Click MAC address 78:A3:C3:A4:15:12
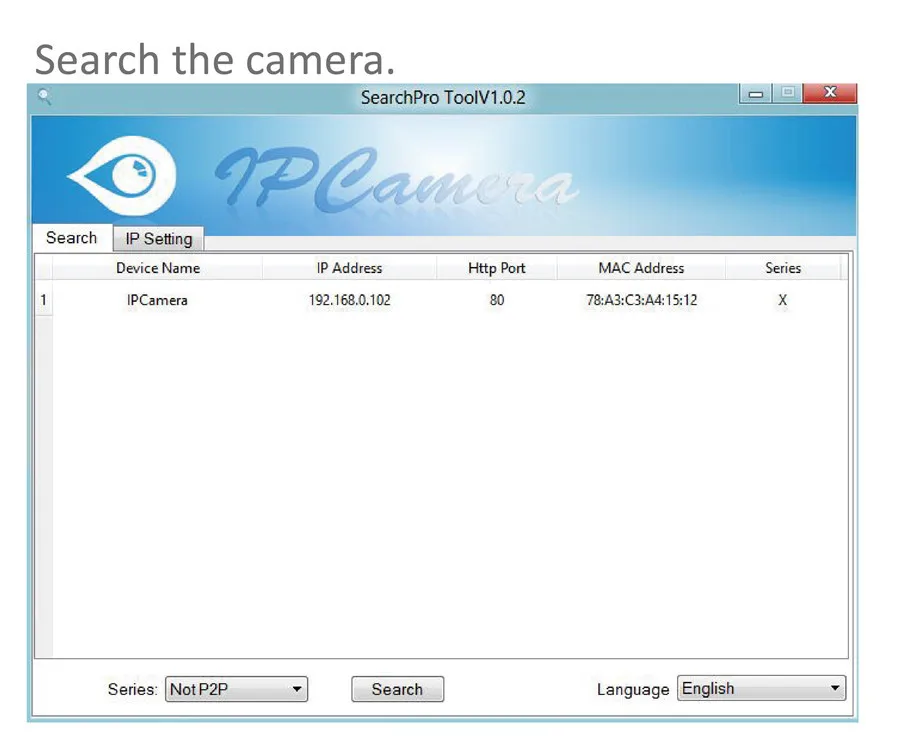Viewport: 900px width, 753px height. 642,300
